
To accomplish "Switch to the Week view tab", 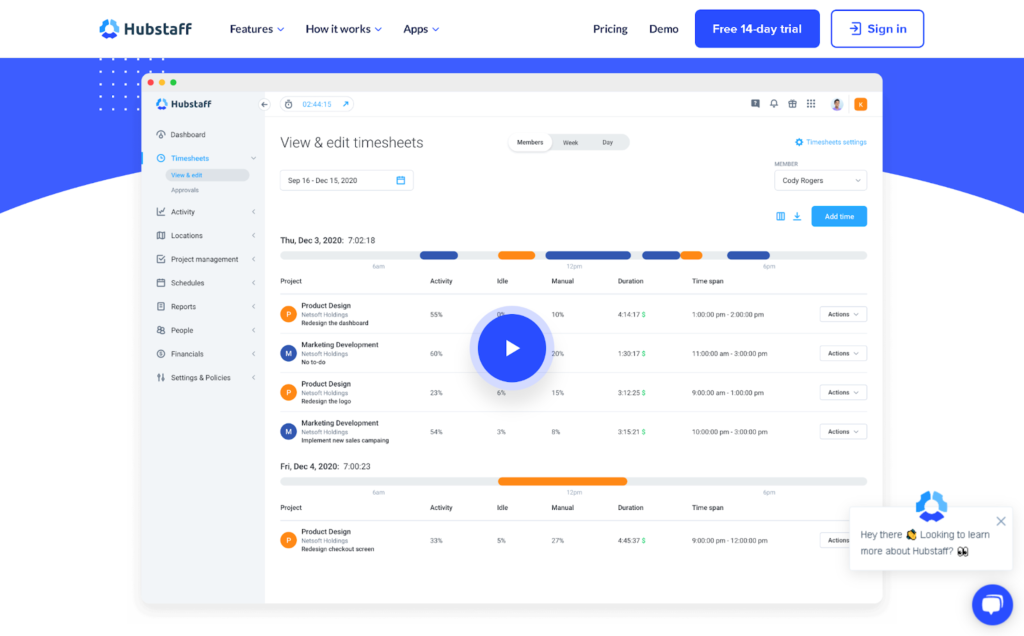I will pyautogui.click(x=570, y=142).
